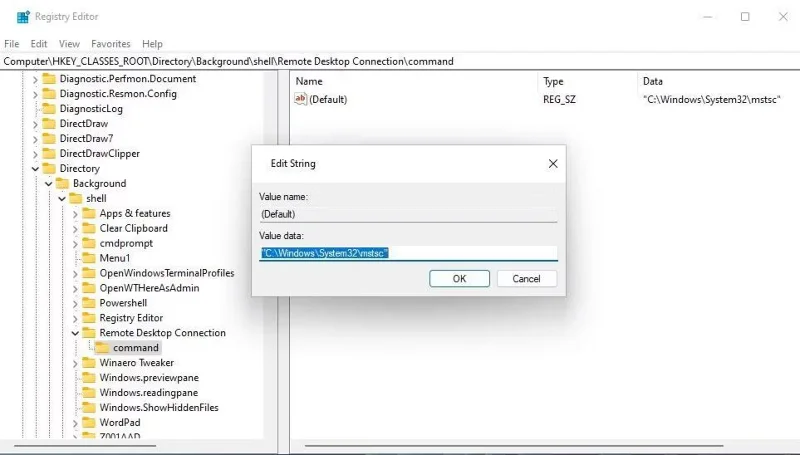Expand the DirectDraw key
Screen dimensions: 800x455
click(x=35, y=124)
